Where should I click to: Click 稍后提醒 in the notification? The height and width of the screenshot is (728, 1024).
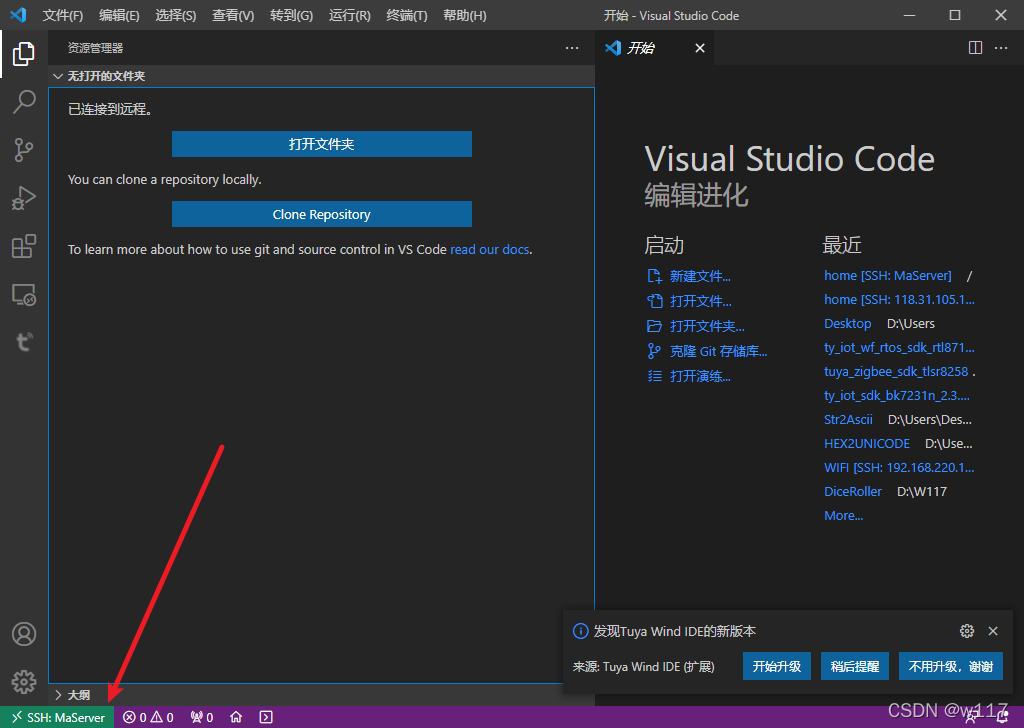tap(855, 666)
